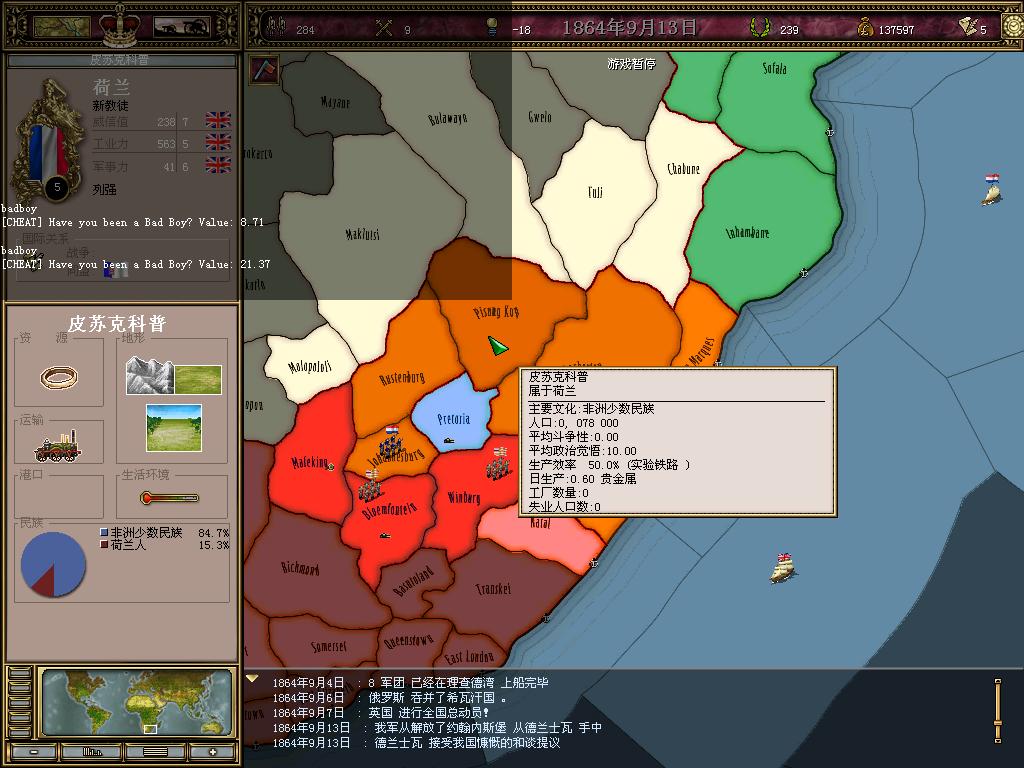Click the Pisang Kop province arrow marker
Screen dimensions: 1024x768
click(x=498, y=345)
